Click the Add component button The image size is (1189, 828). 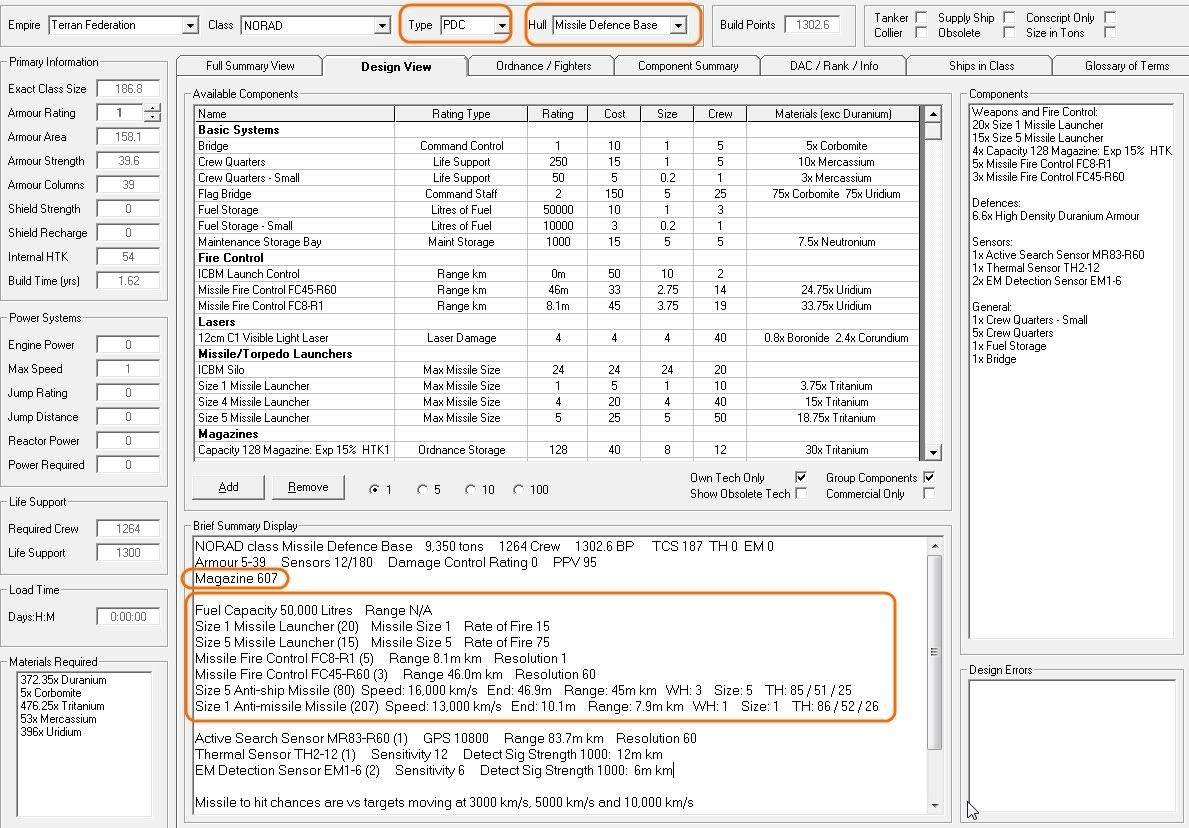click(x=228, y=488)
